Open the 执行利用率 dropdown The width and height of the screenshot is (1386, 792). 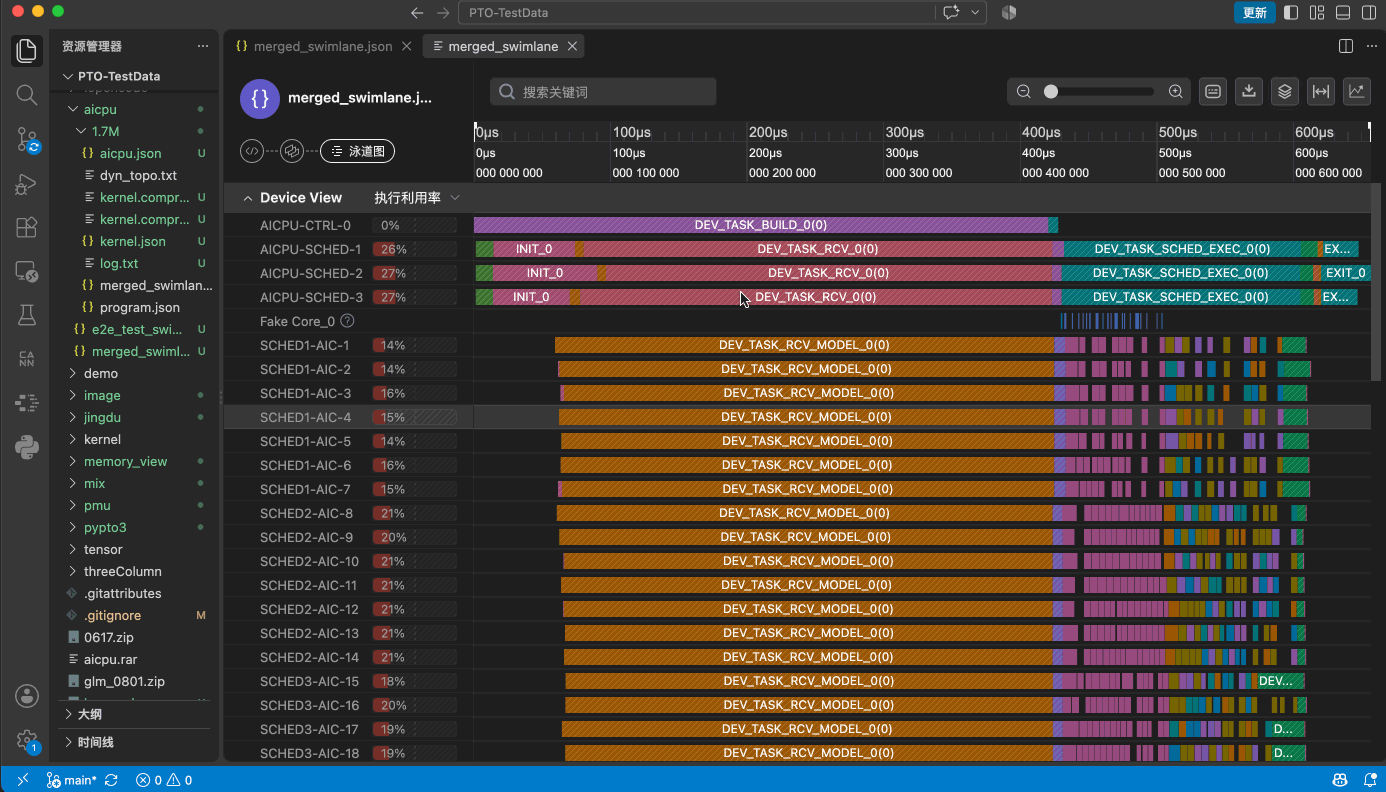pos(417,198)
